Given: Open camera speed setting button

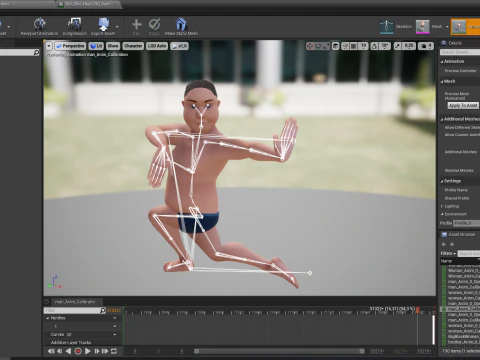Looking at the screenshot, I should [x=426, y=46].
